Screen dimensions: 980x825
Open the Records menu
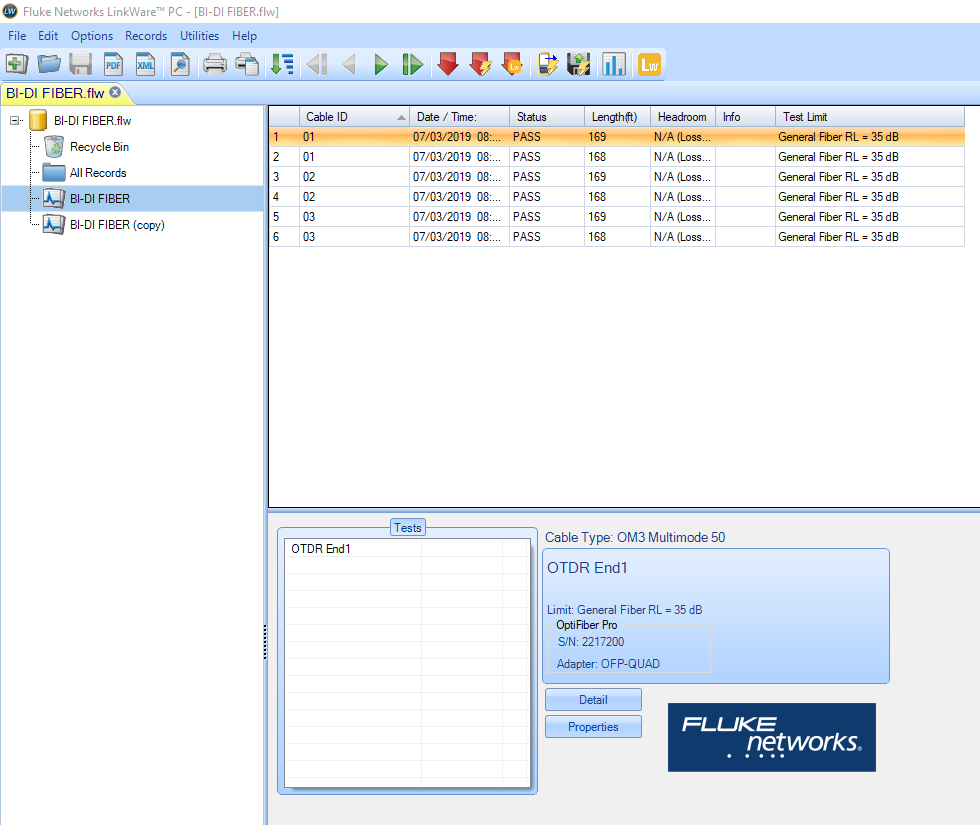click(146, 36)
